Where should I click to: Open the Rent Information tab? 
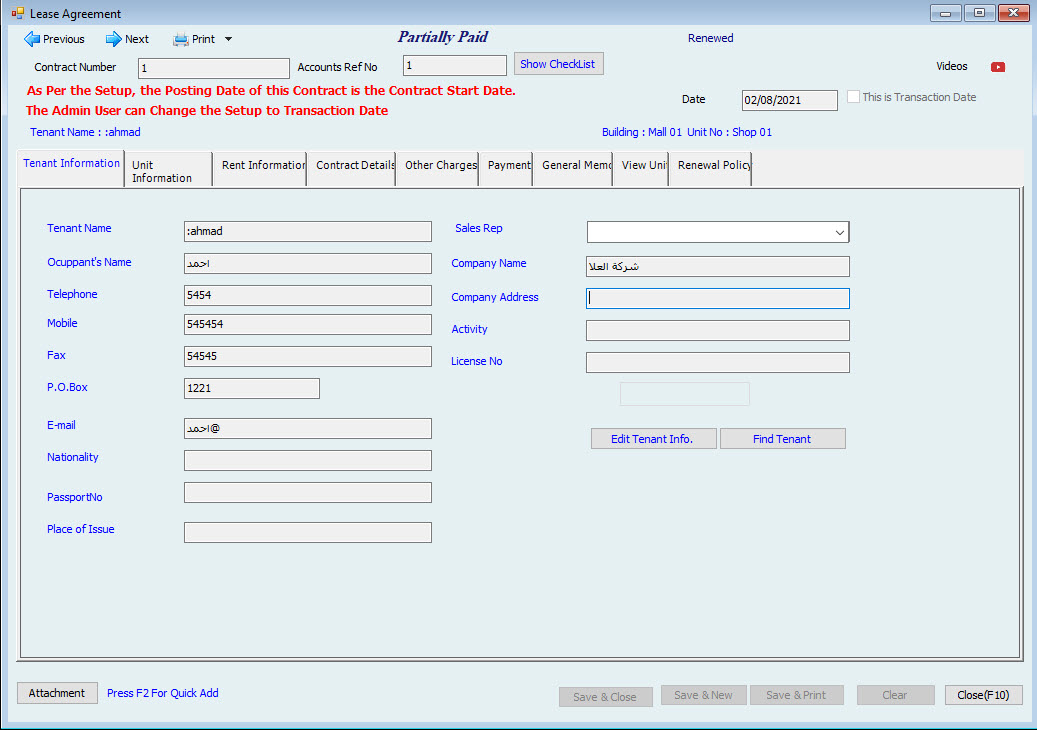coord(262,166)
